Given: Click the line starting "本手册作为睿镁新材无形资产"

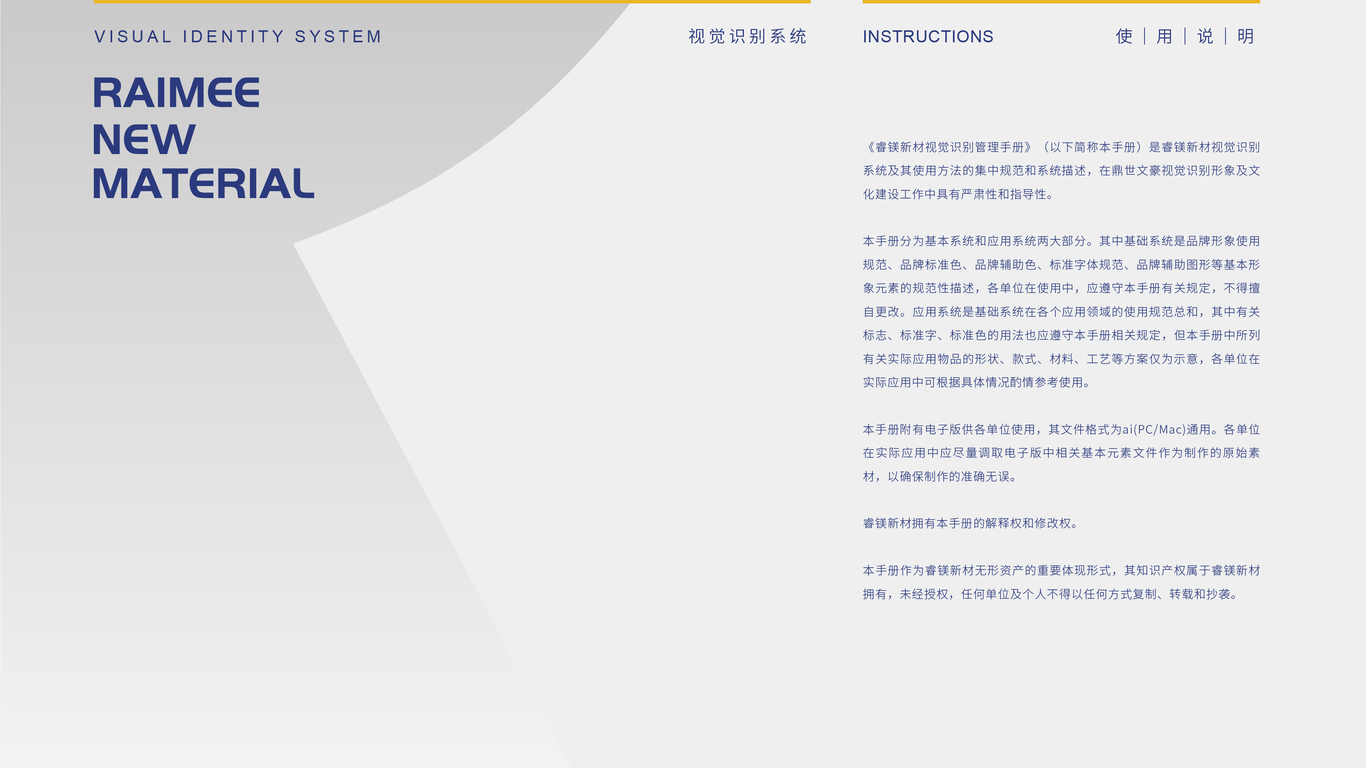Looking at the screenshot, I should coord(1061,570).
